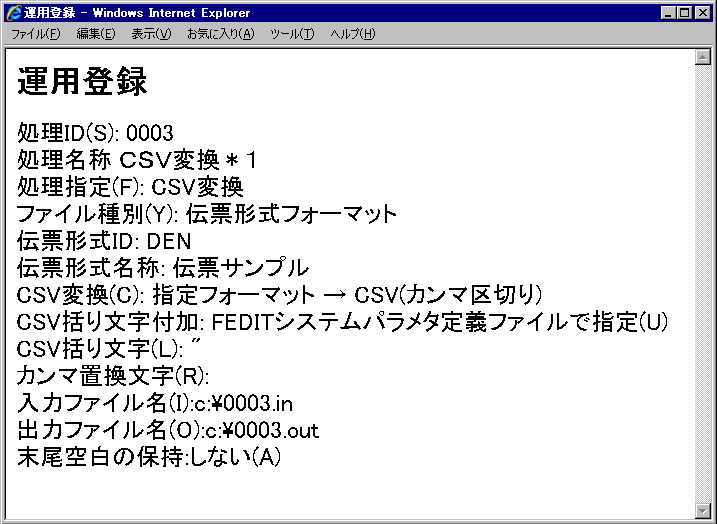
Task: Open the ツール(T) menu
Action: click(x=292, y=34)
